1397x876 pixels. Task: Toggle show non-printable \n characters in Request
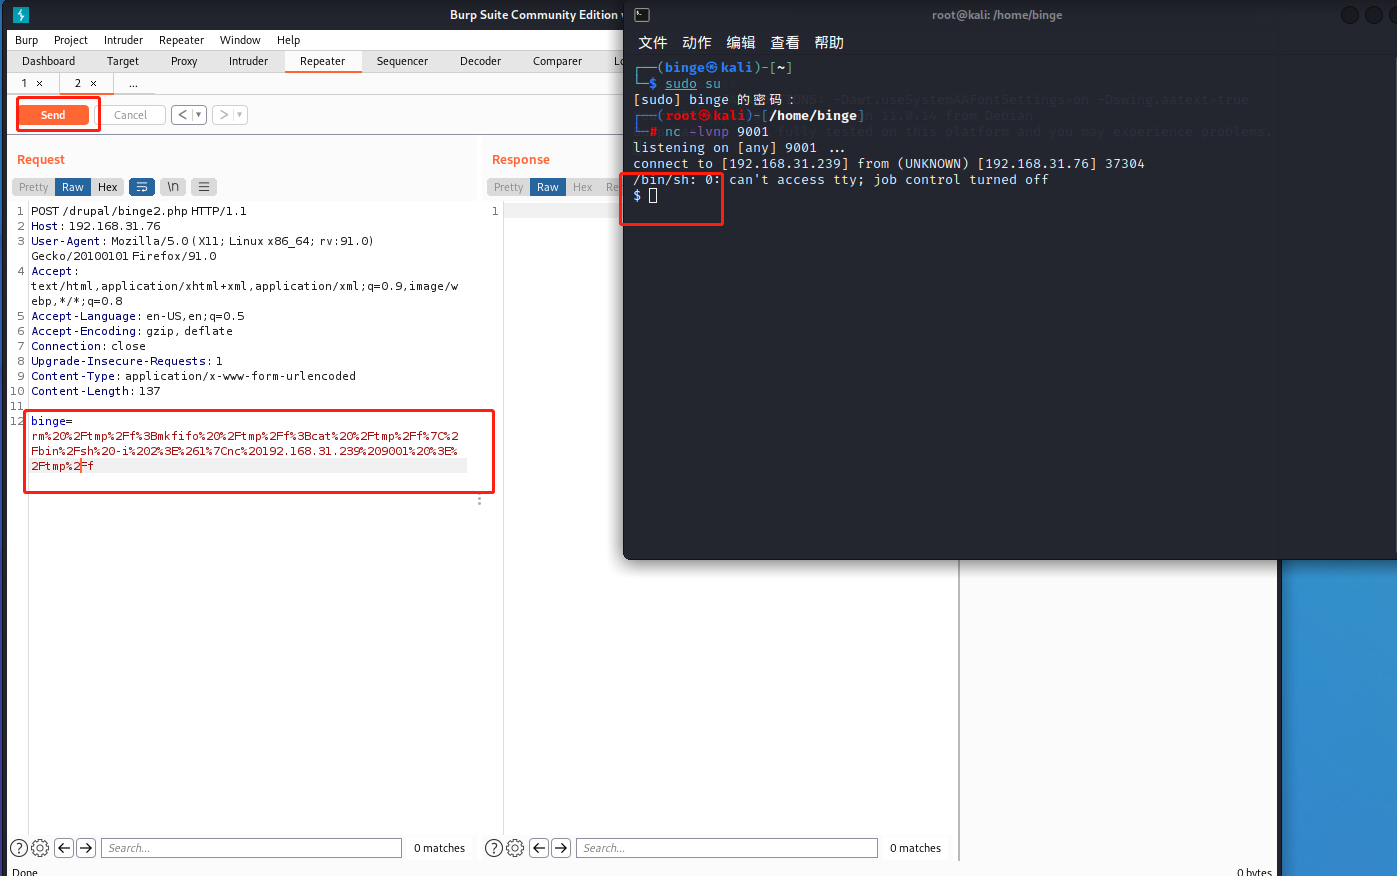[173, 187]
